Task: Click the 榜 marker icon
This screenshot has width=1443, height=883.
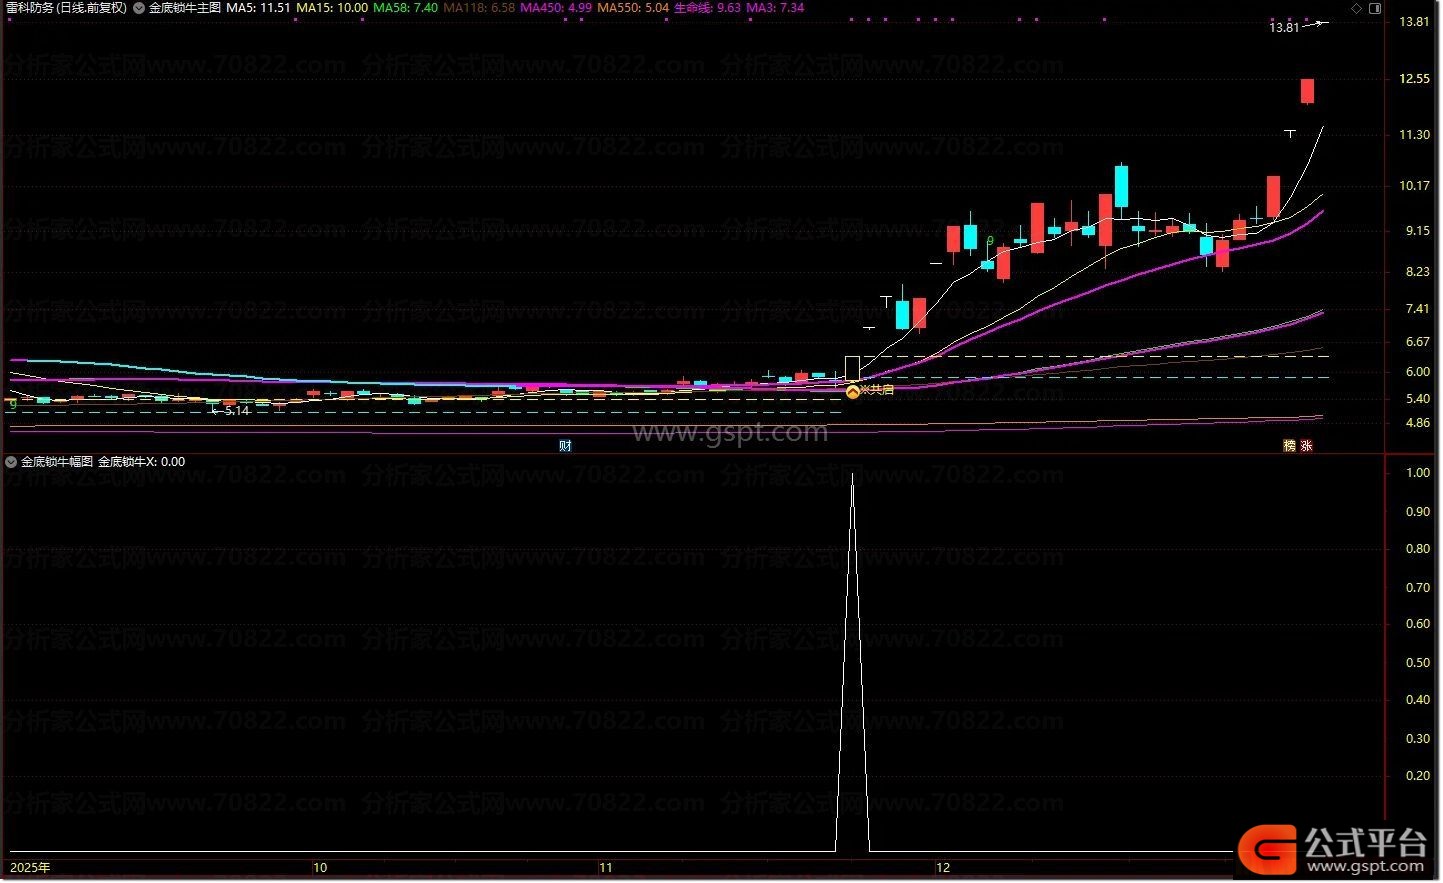Action: (1290, 446)
